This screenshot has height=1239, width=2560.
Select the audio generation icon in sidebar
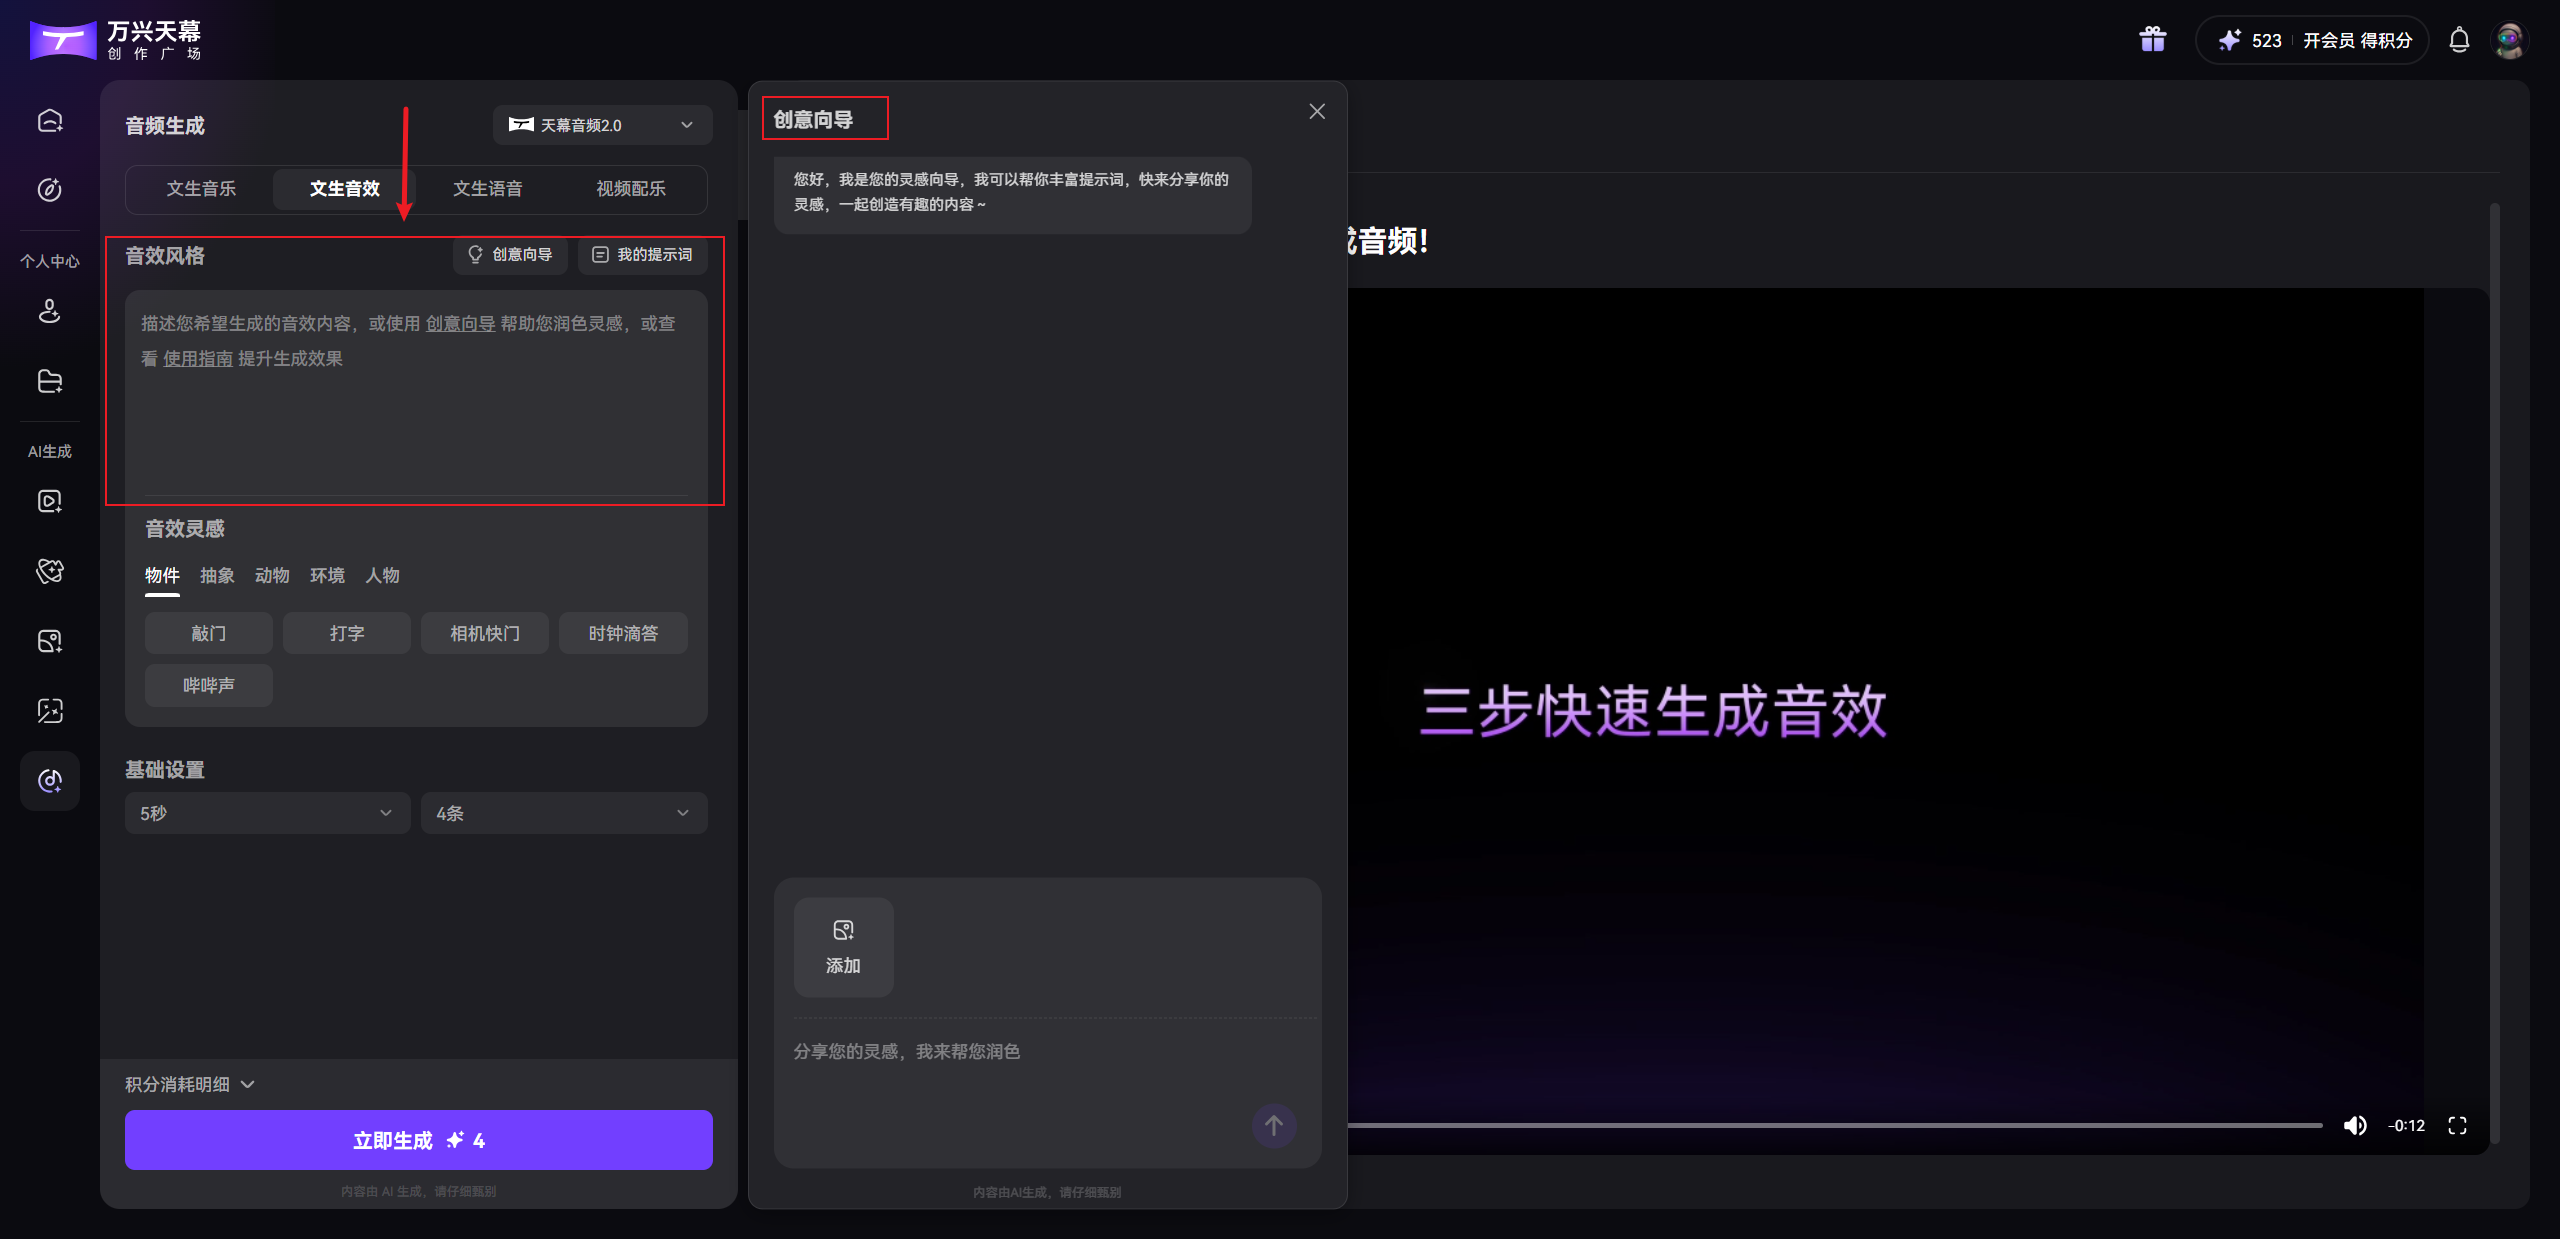[x=49, y=781]
